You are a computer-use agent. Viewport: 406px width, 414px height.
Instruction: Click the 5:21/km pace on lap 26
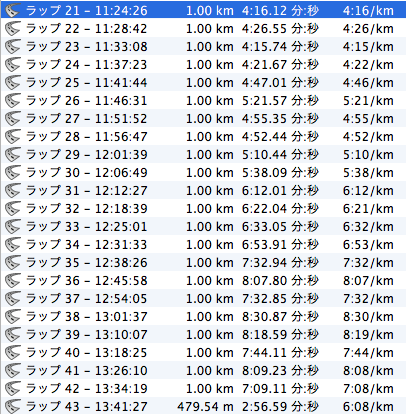[368, 101]
